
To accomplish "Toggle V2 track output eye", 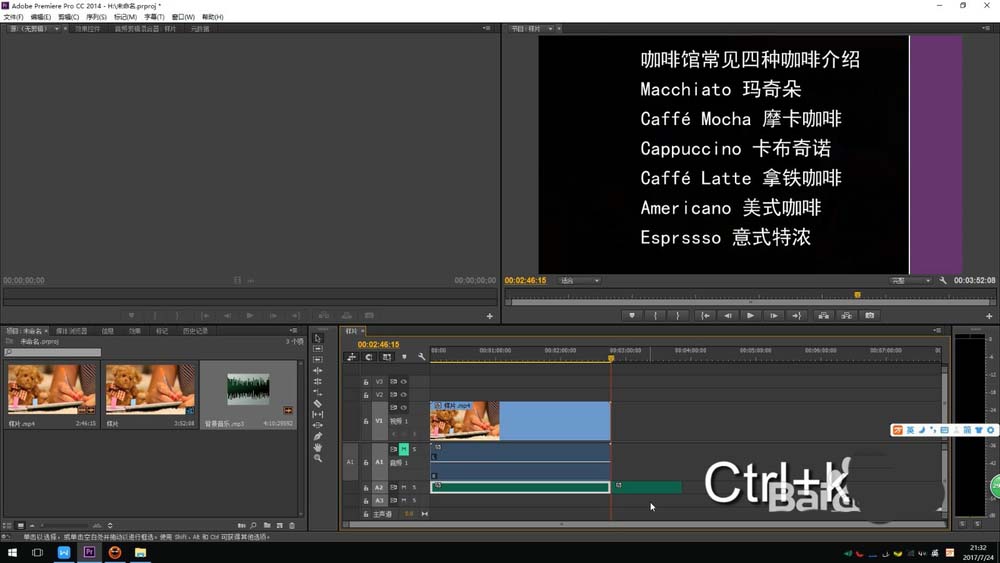I will pos(404,395).
